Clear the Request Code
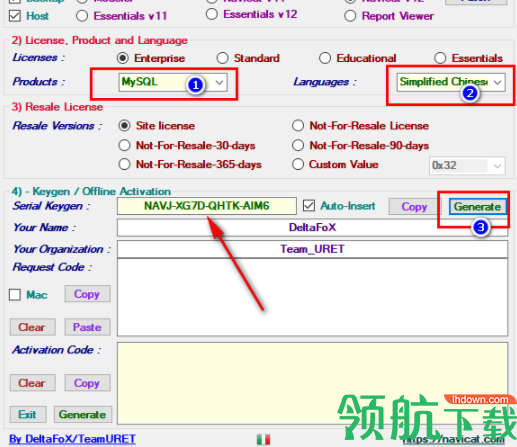 coord(32,327)
